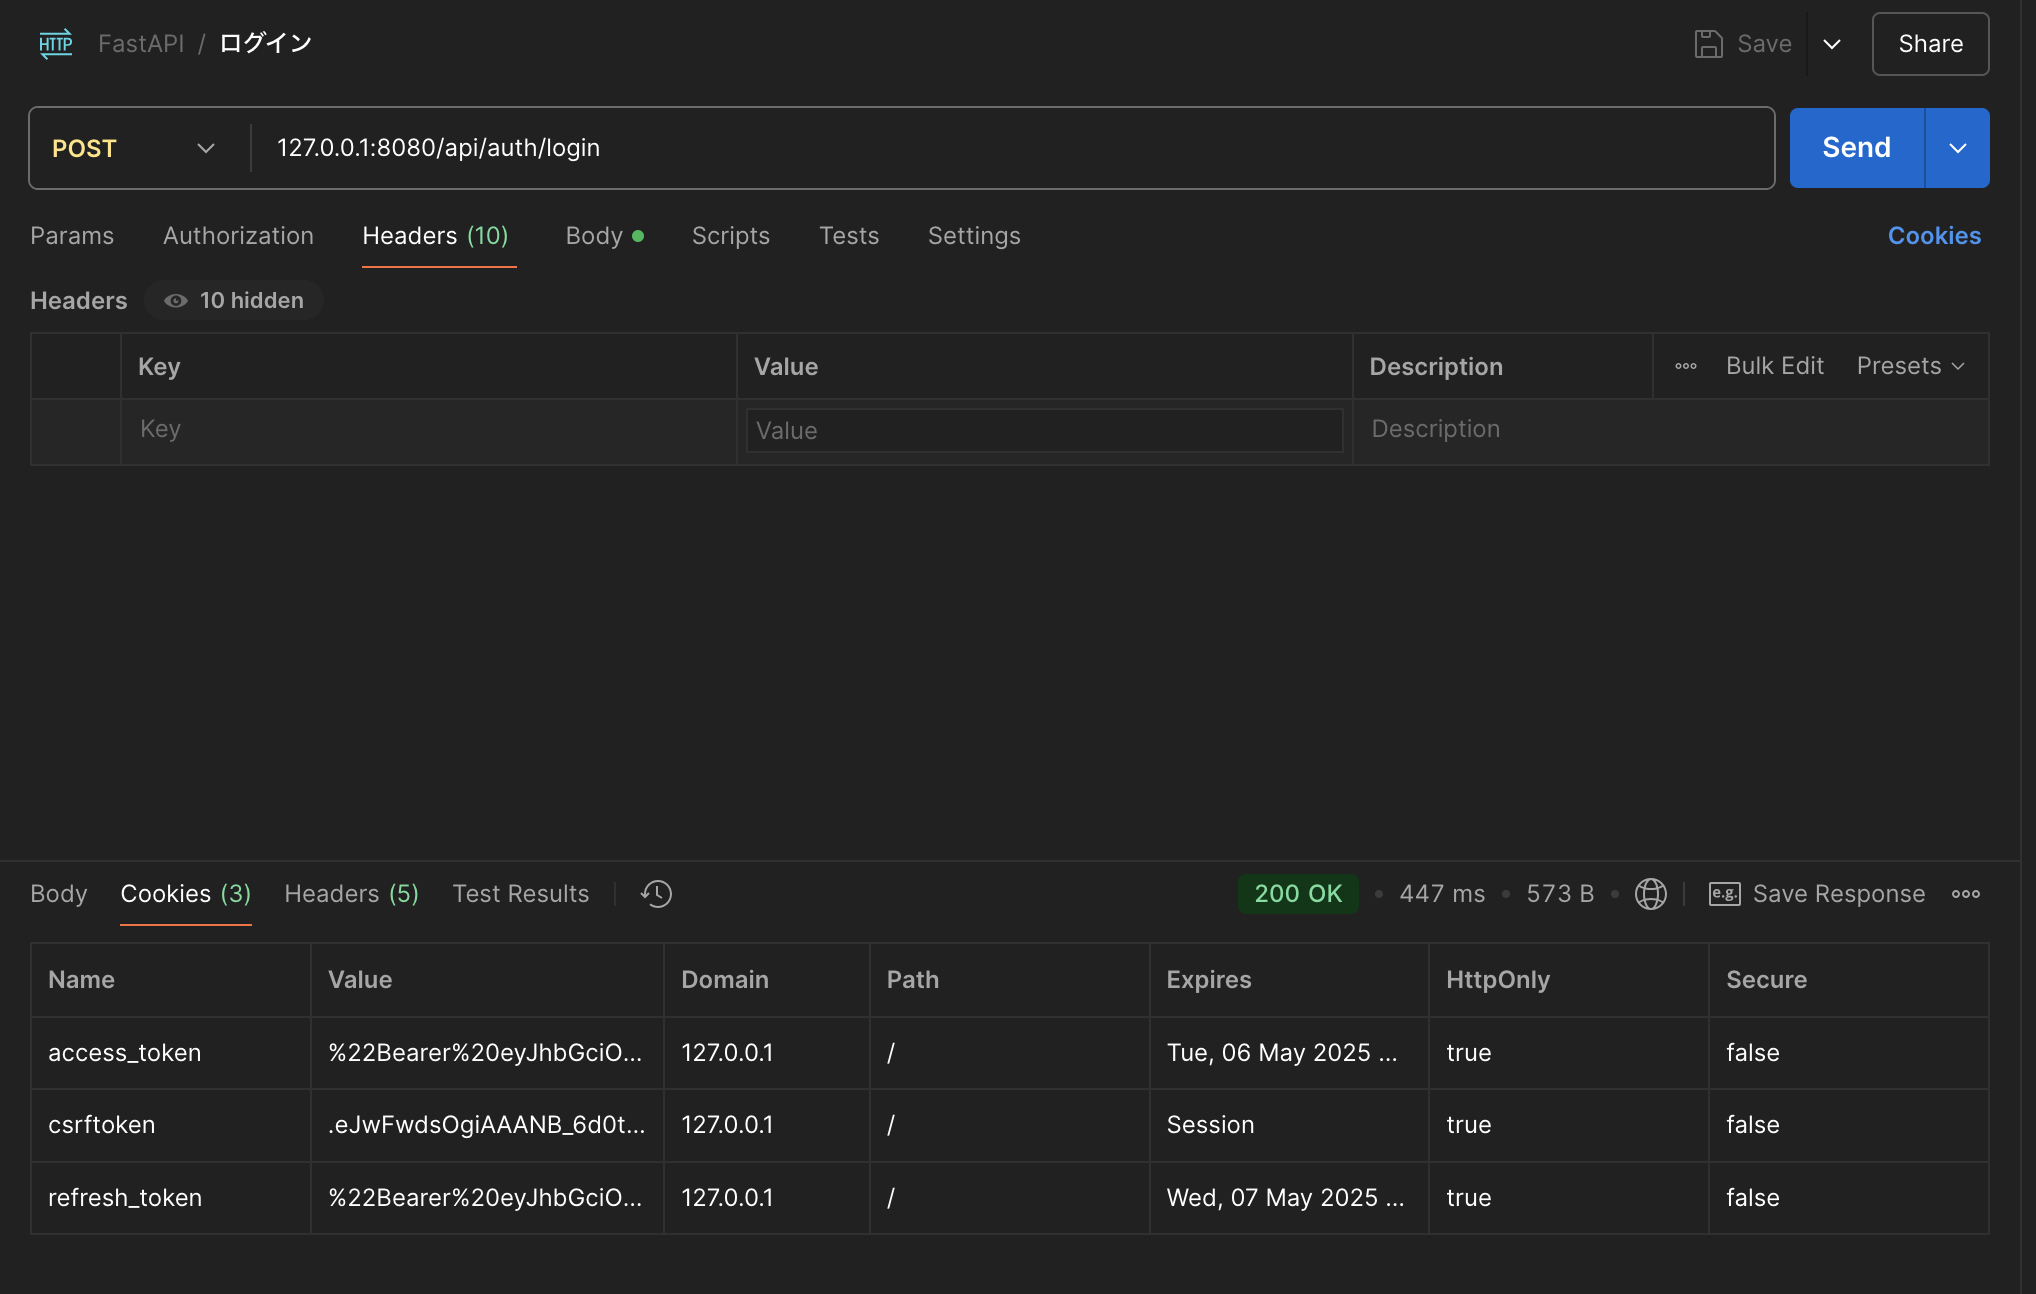Open response panel three-dots menu
Image resolution: width=2036 pixels, height=1294 pixels.
[x=1965, y=893]
